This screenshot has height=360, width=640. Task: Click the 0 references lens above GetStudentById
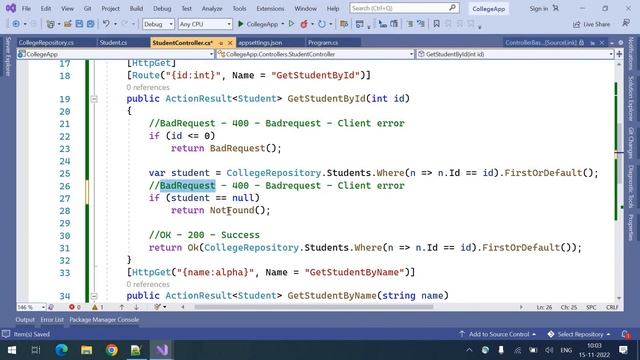point(148,87)
